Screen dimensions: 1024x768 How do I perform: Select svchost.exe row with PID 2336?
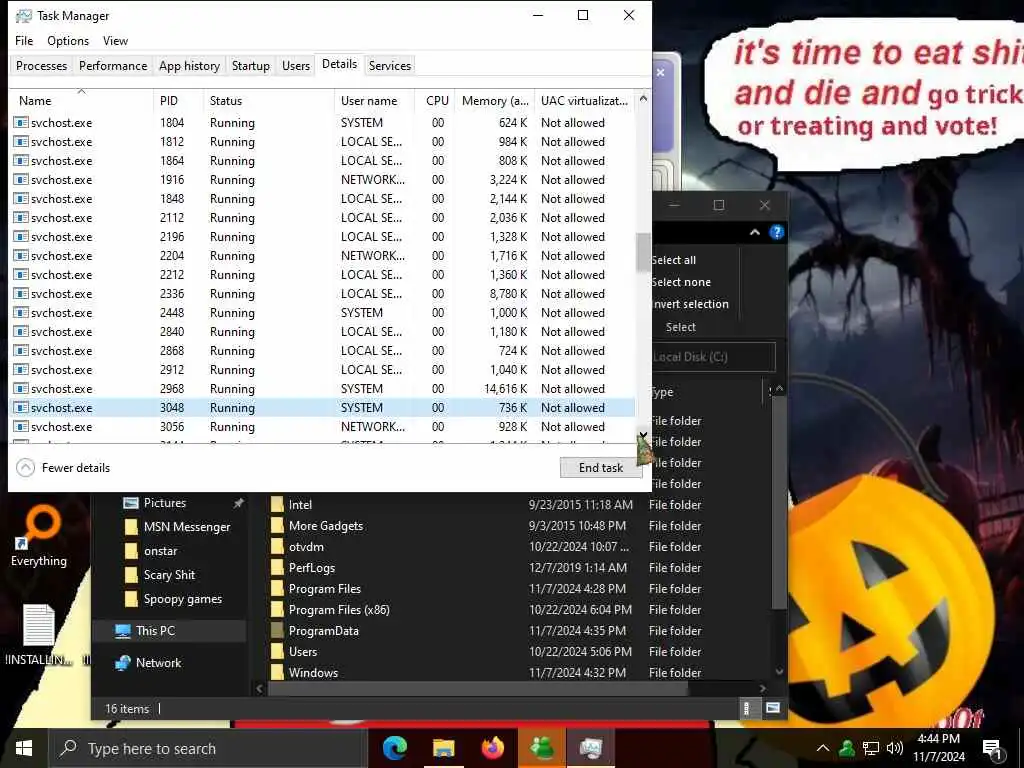[x=323, y=294]
